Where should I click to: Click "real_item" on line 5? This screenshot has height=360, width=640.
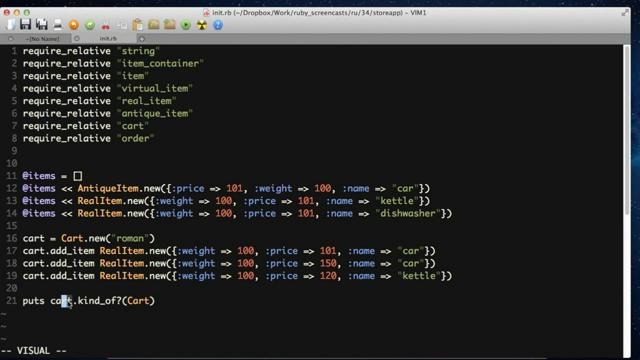[147, 101]
